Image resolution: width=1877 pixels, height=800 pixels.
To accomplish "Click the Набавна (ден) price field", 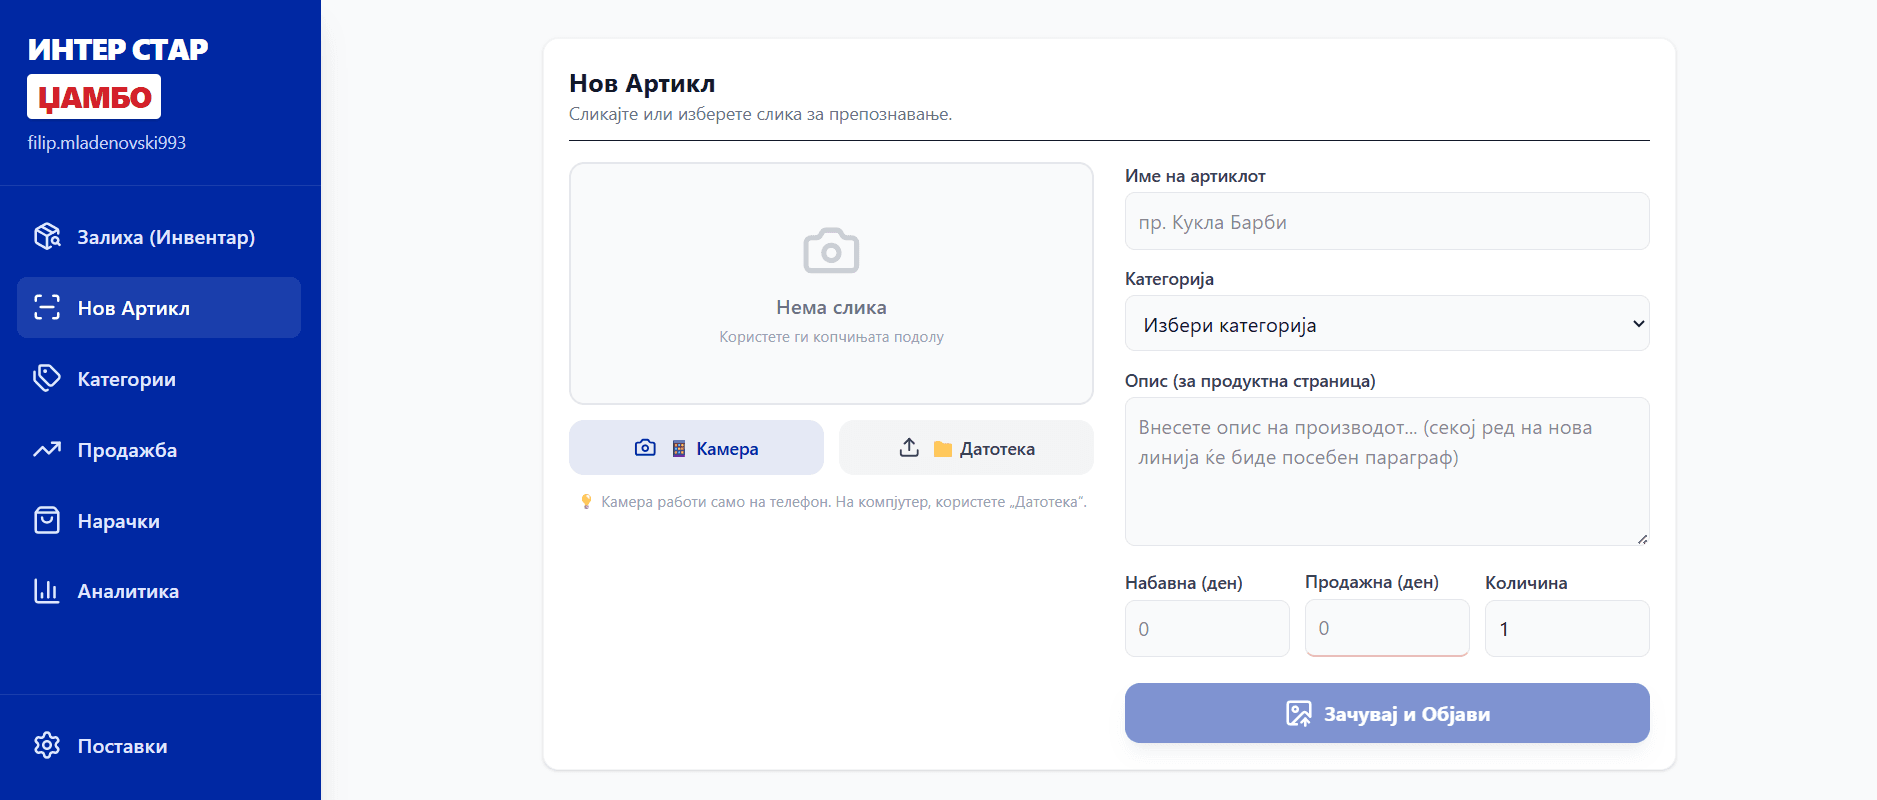I will point(1207,628).
